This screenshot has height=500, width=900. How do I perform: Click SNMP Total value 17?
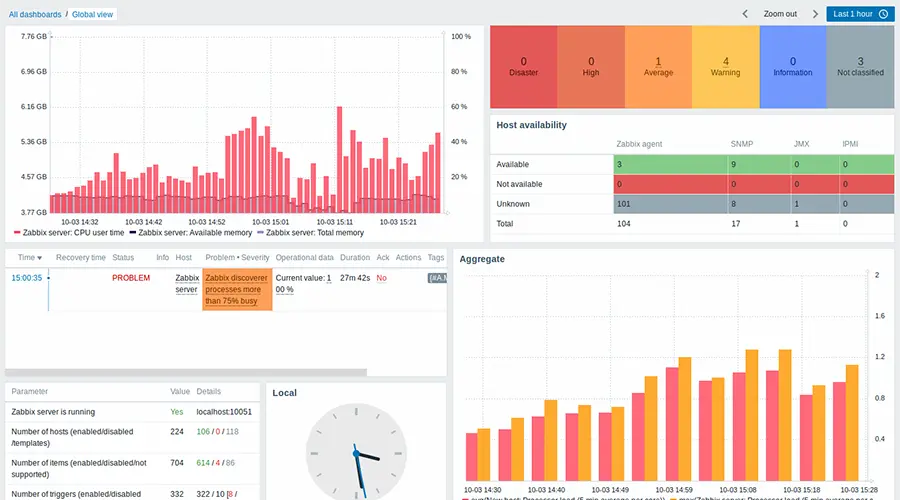pyautogui.click(x=735, y=224)
